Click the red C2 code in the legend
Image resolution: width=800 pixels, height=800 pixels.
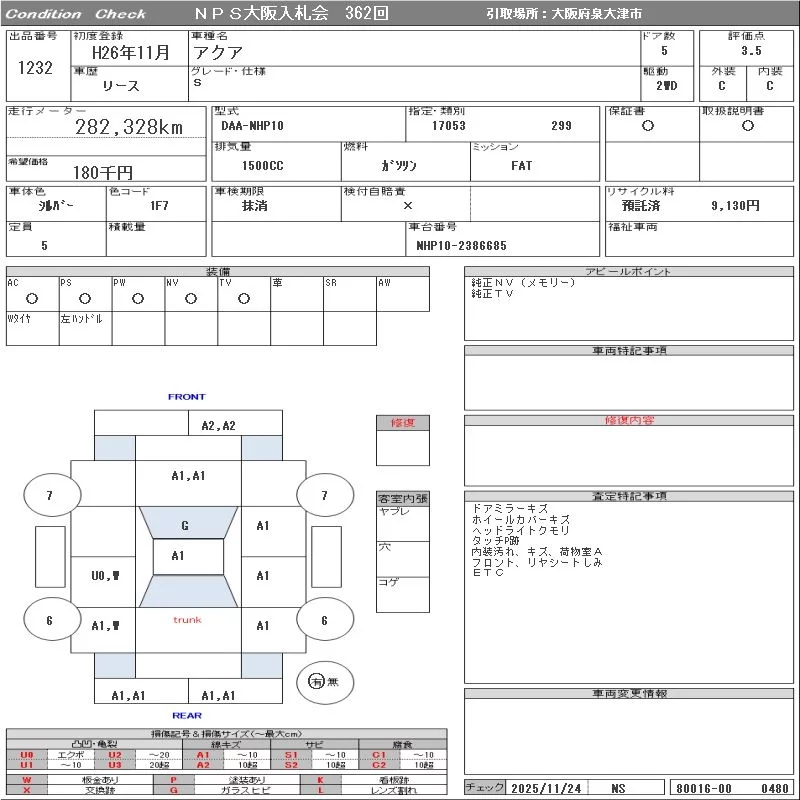379,765
